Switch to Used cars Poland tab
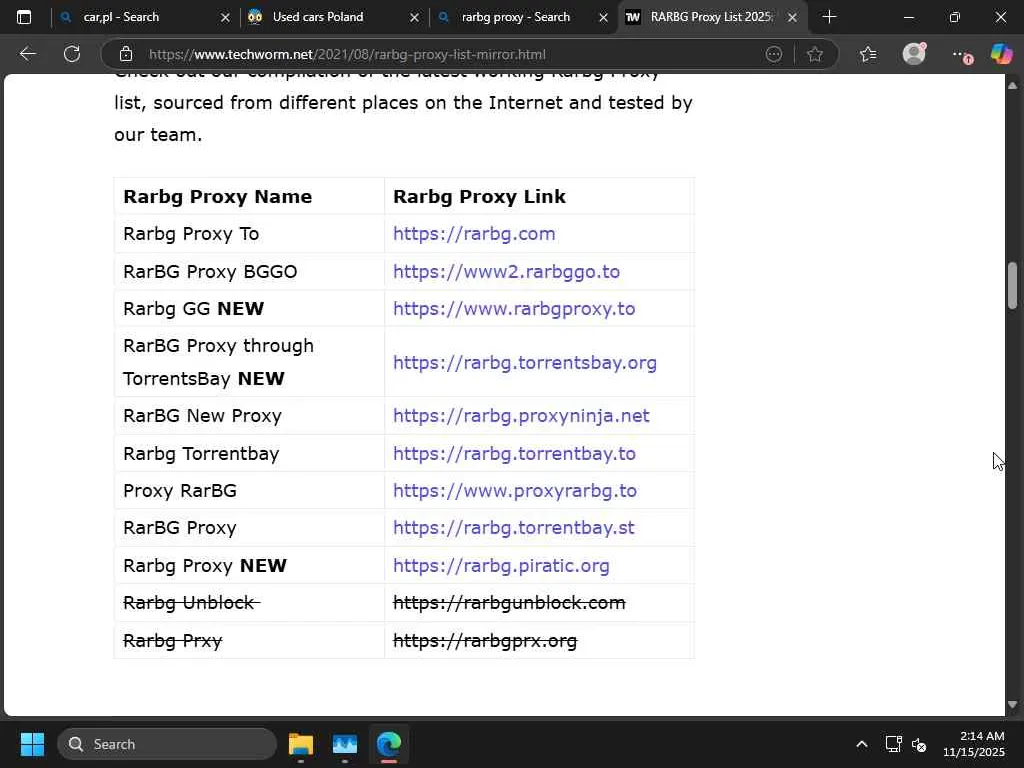This screenshot has height=768, width=1024. (333, 17)
